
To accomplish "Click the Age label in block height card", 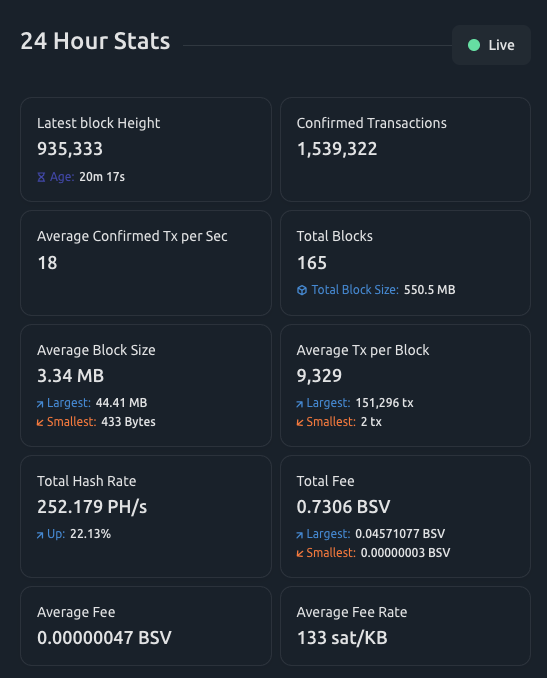I will click(x=62, y=177).
